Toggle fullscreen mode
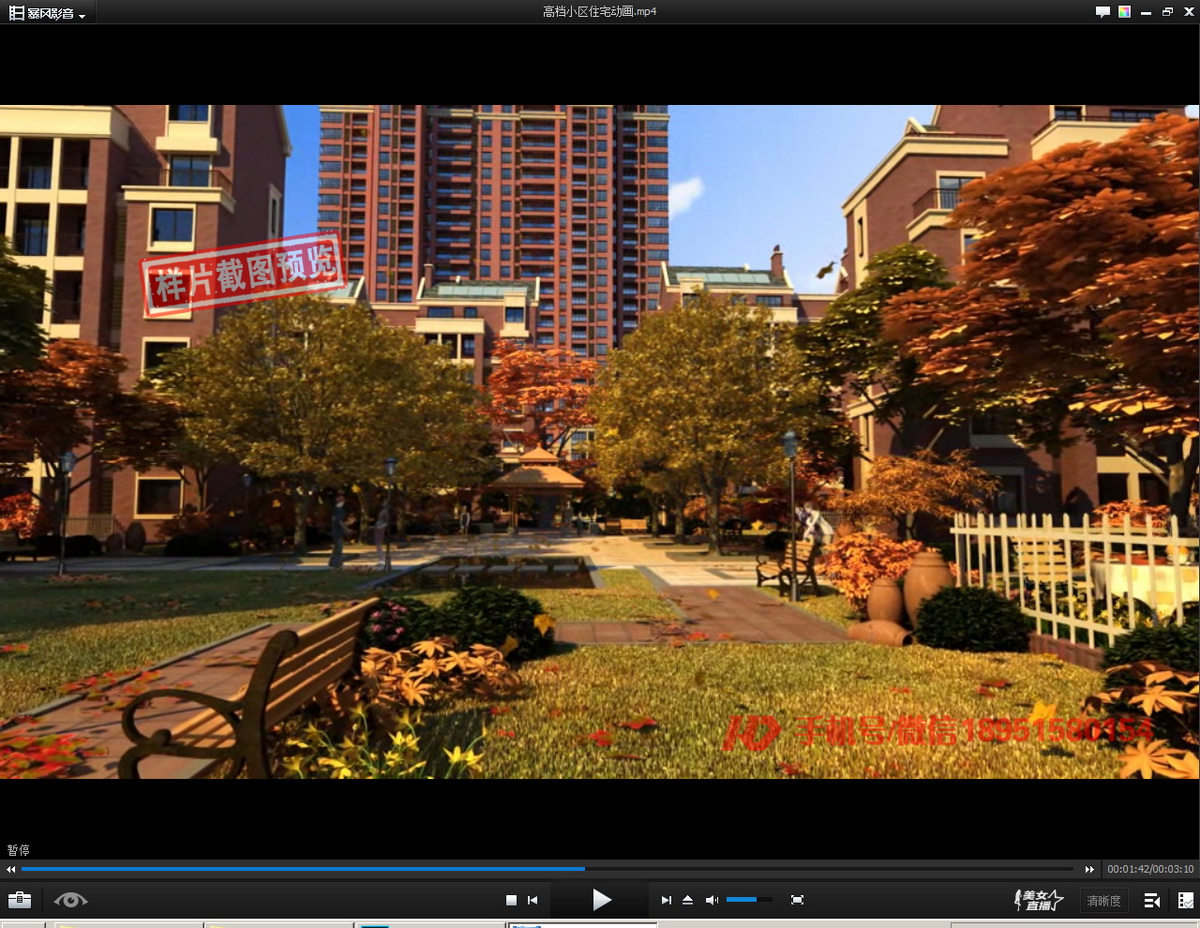Viewport: 1200px width, 928px height. coord(797,900)
